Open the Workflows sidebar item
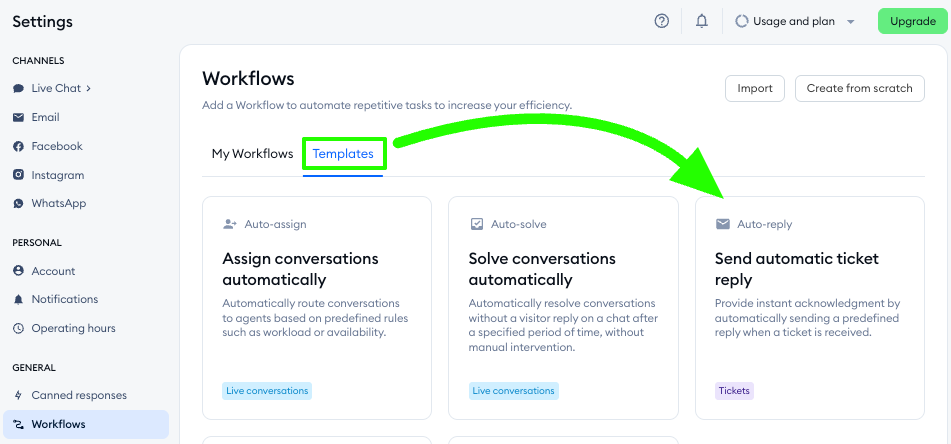 (58, 424)
